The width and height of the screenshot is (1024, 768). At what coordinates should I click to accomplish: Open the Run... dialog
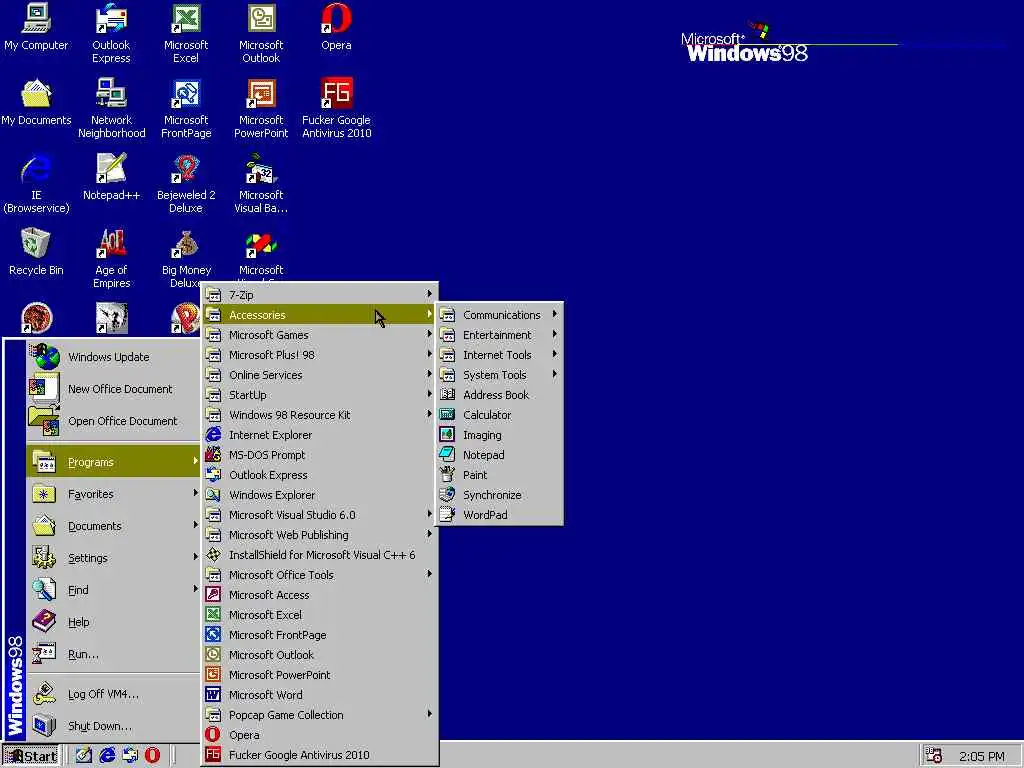(x=113, y=653)
